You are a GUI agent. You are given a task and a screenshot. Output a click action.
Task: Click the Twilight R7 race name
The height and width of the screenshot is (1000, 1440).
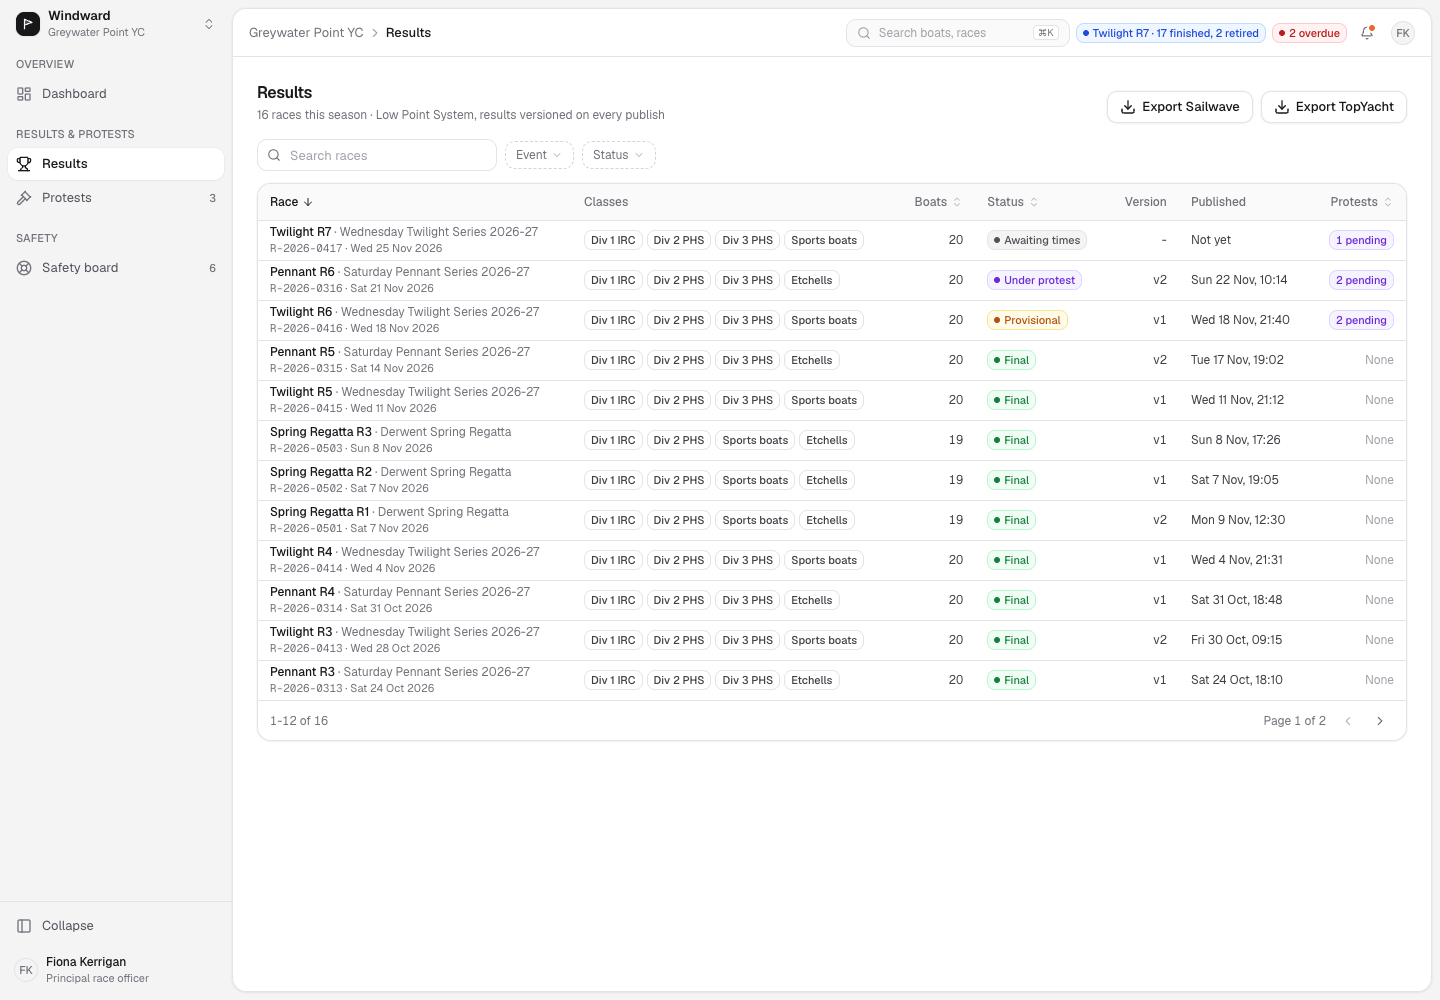click(300, 232)
